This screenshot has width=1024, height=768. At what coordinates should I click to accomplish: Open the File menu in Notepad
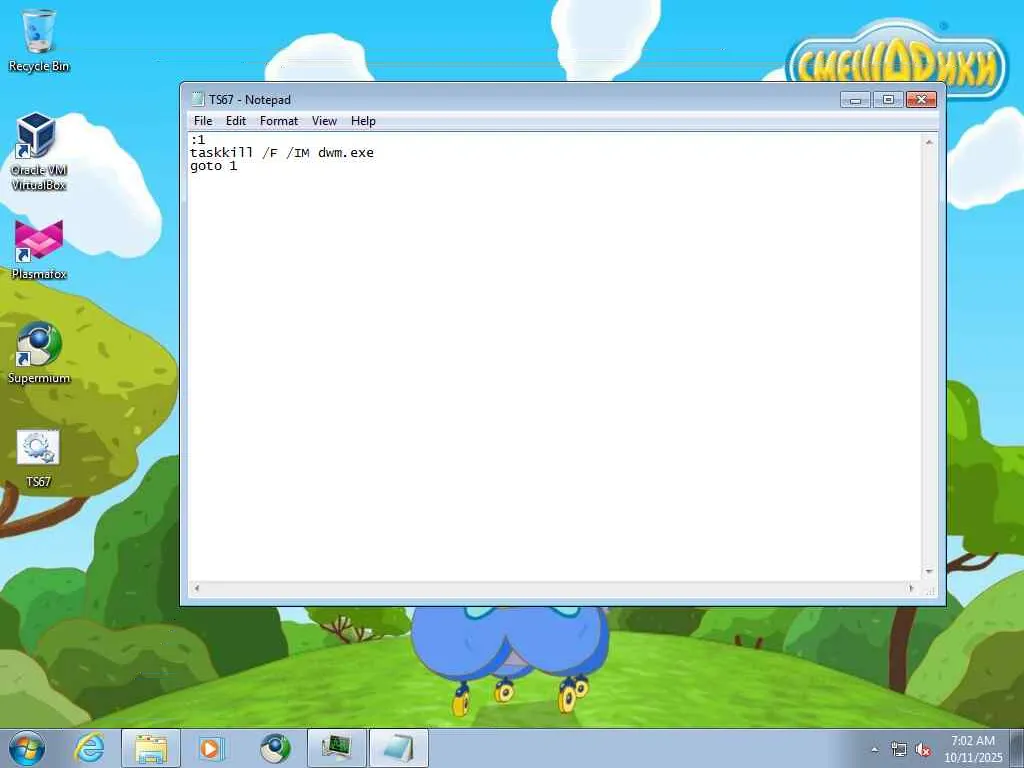click(202, 121)
